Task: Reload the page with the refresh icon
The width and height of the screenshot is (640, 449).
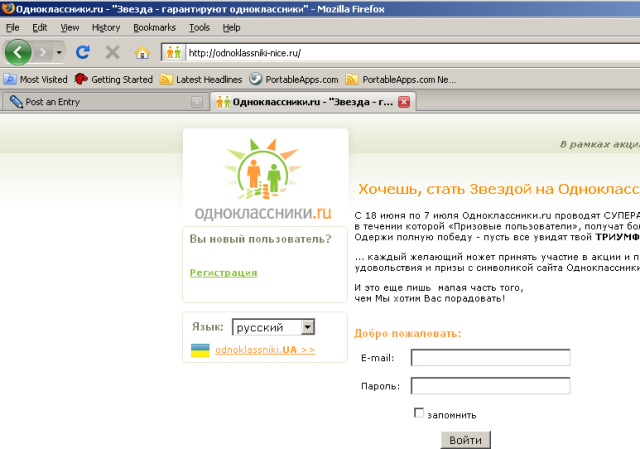Action: (83, 52)
